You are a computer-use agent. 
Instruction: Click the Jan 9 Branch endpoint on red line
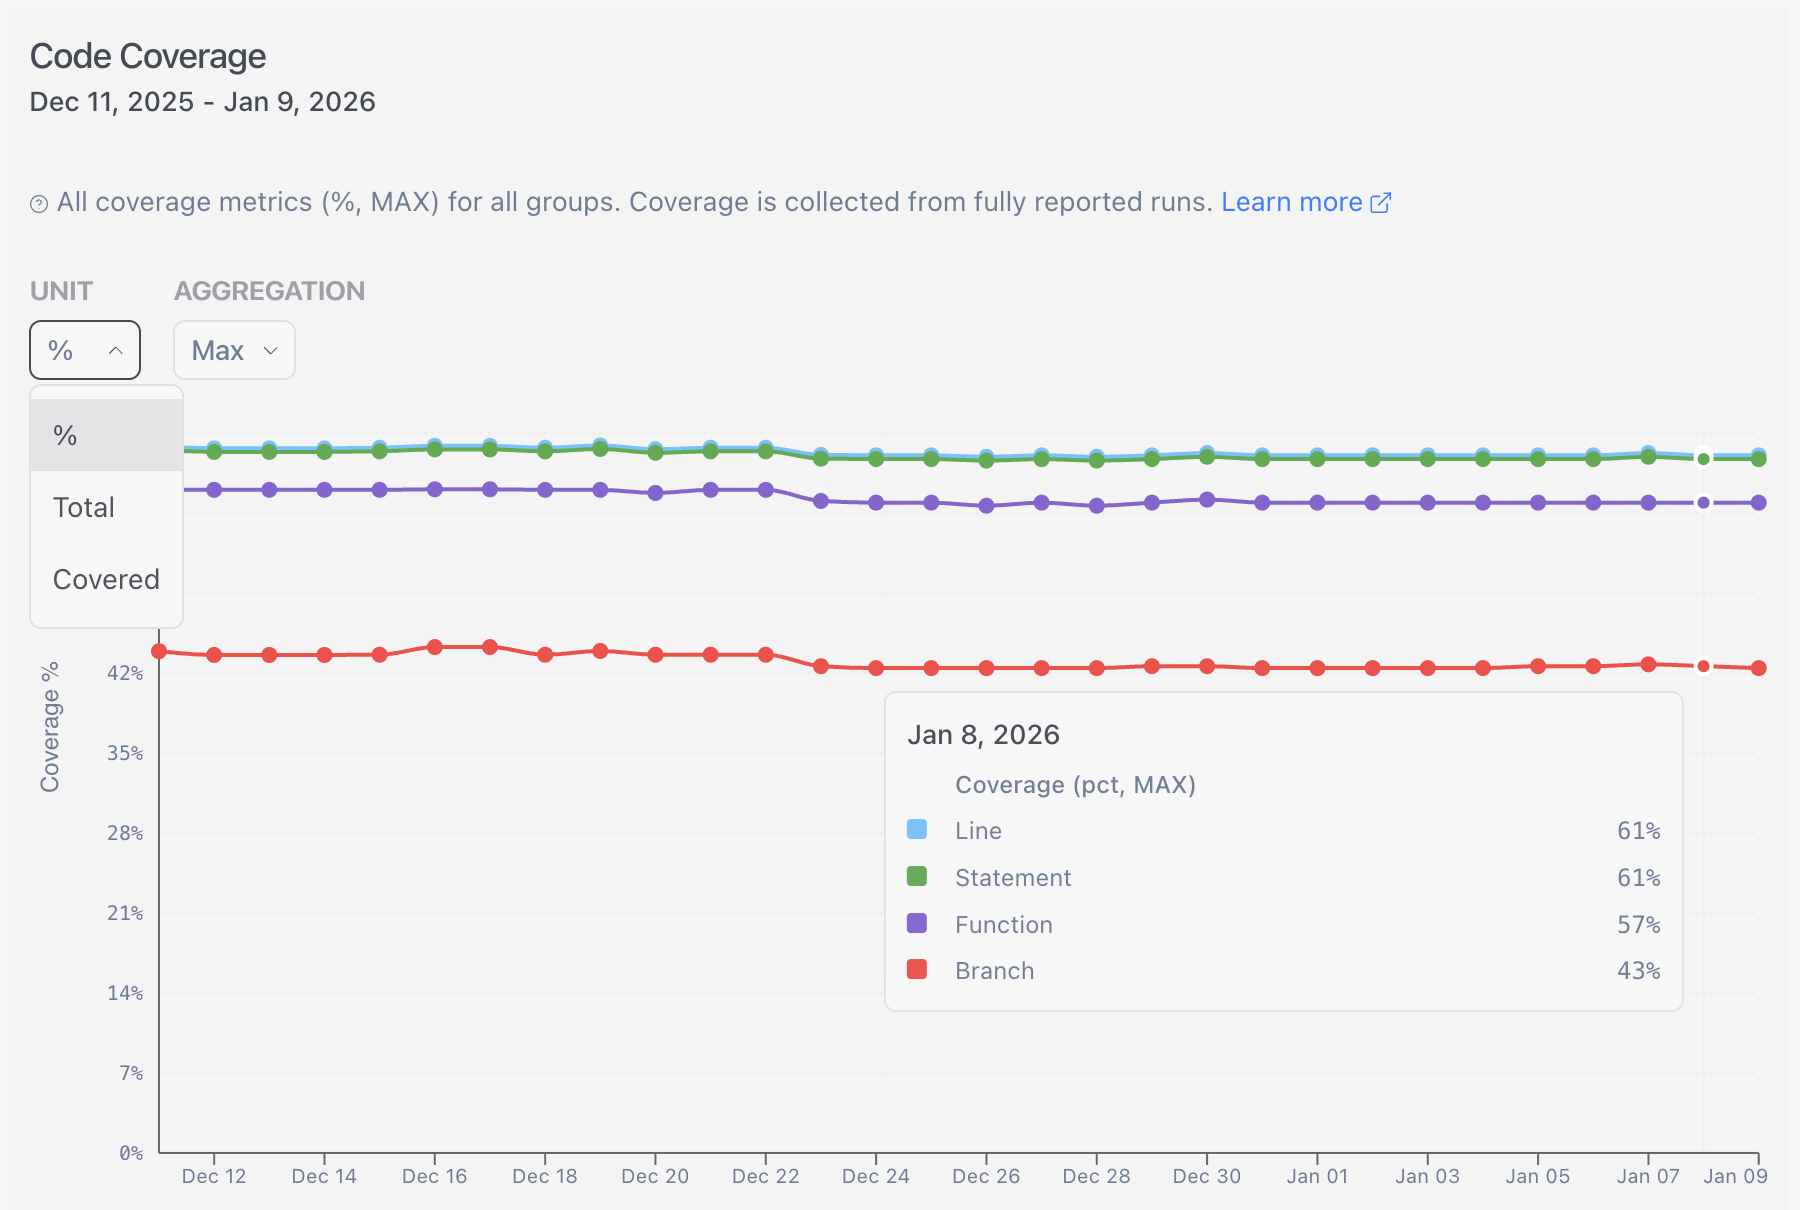click(x=1758, y=668)
